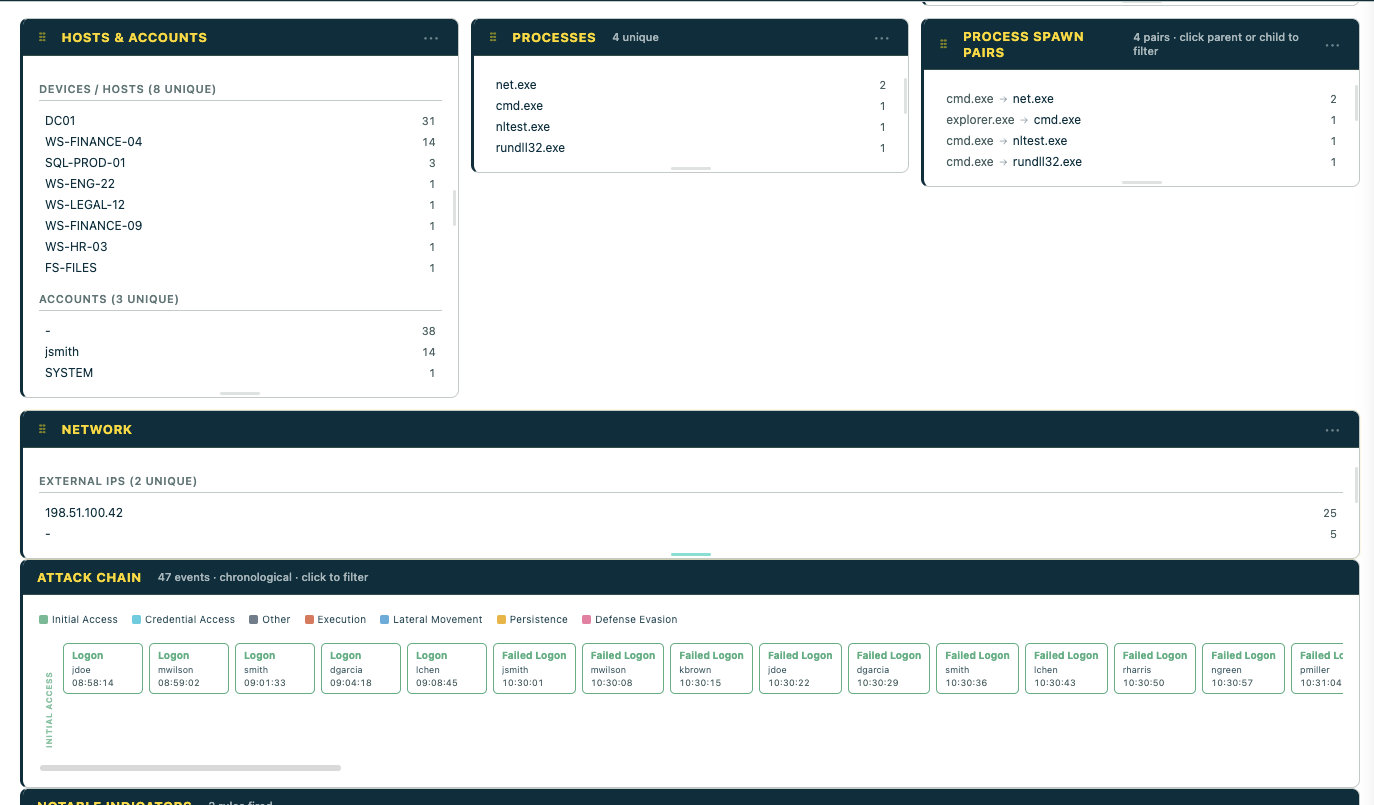Grab the Process Spawn Pairs drag handle
This screenshot has height=805, width=1374.
[x=945, y=45]
